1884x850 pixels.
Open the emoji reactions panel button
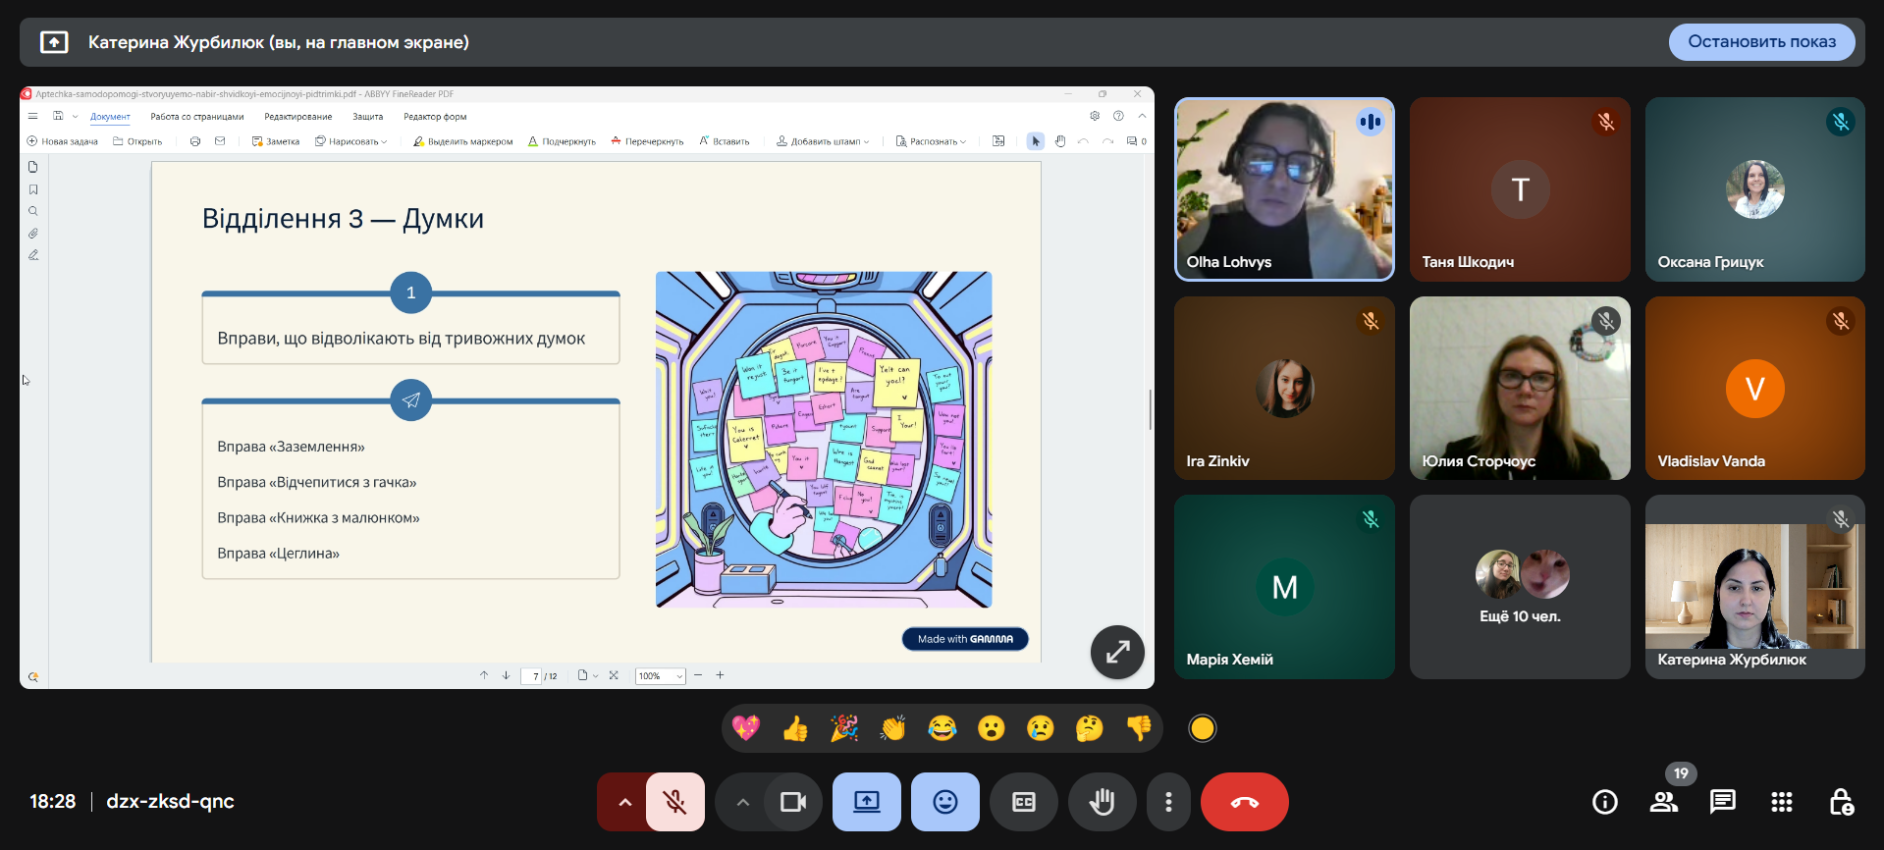pos(945,802)
